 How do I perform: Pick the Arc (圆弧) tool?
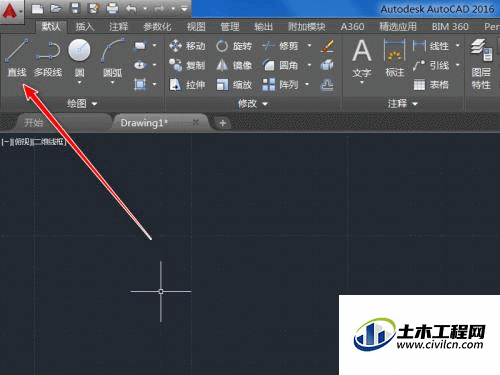[113, 60]
